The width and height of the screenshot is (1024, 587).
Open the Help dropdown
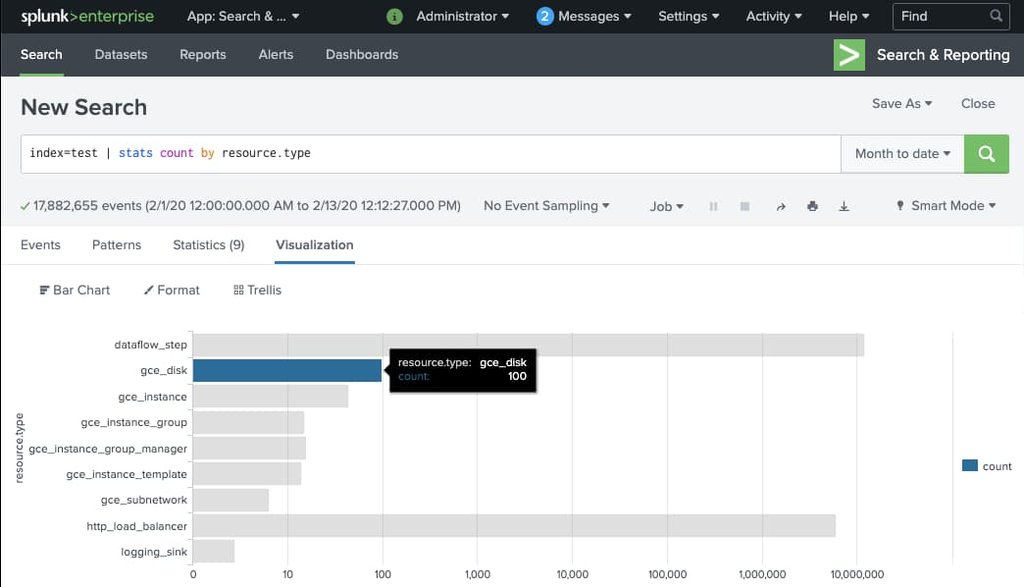(848, 16)
